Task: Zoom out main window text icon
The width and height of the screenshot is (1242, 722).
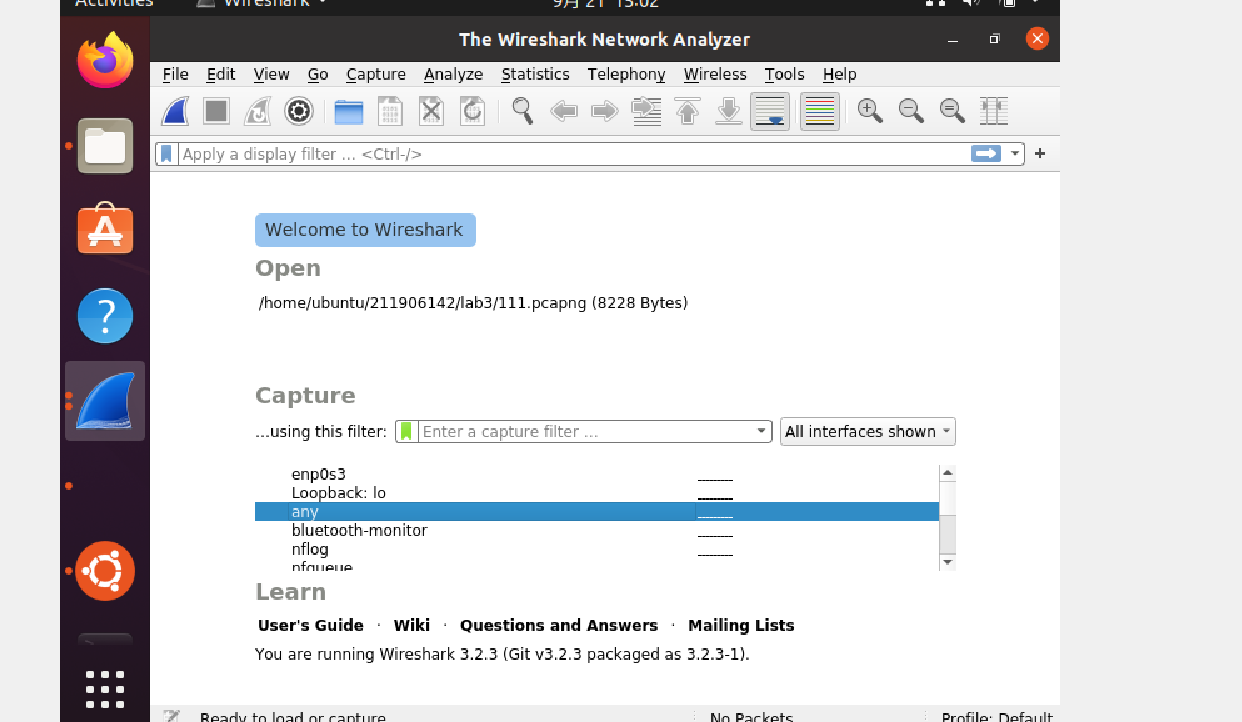Action: pyautogui.click(x=911, y=111)
